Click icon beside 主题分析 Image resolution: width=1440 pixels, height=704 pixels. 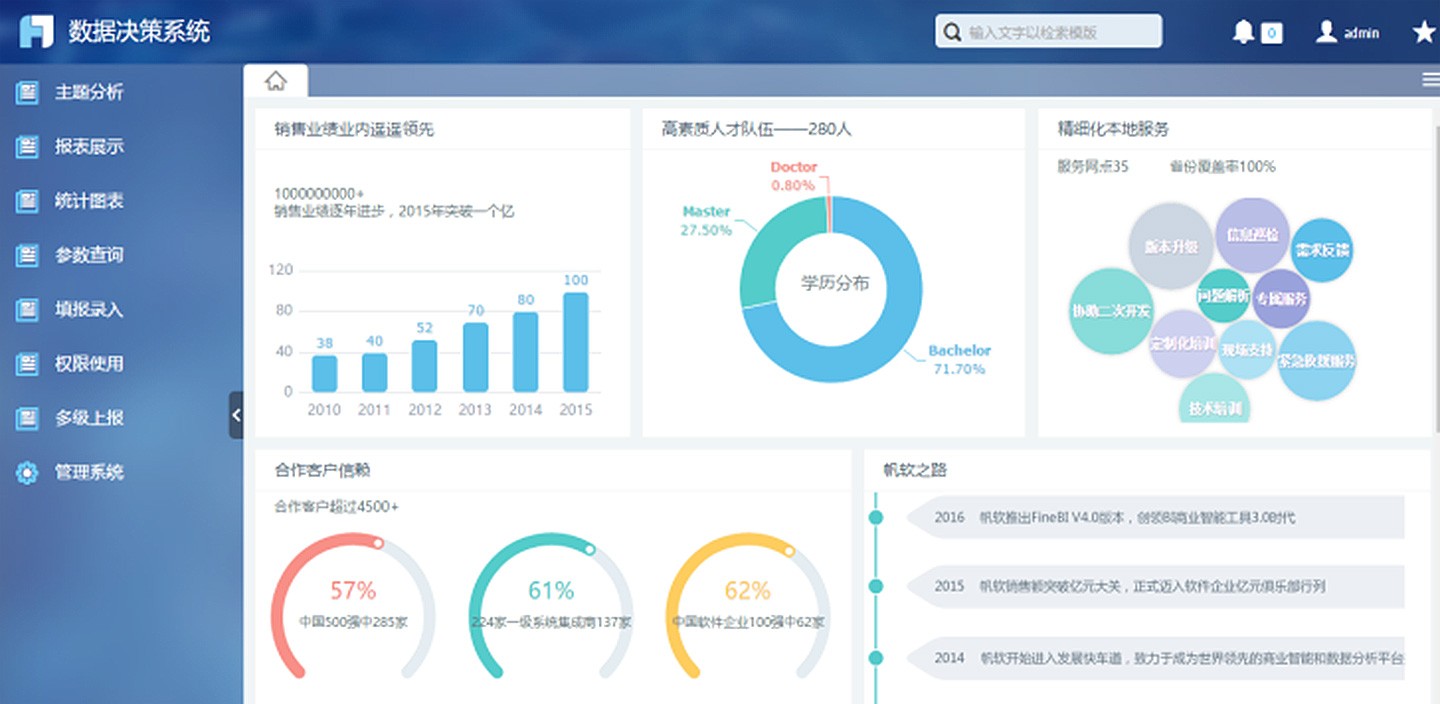point(27,92)
